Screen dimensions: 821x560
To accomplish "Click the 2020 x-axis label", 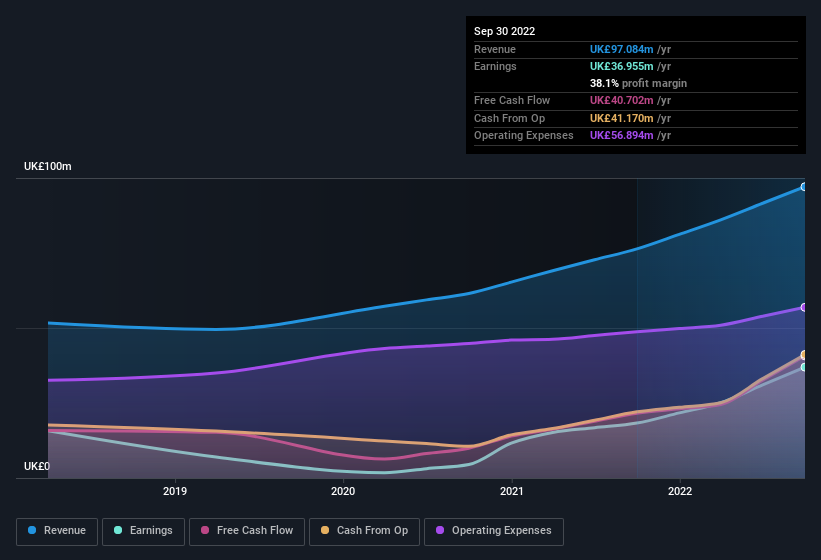I will [343, 491].
